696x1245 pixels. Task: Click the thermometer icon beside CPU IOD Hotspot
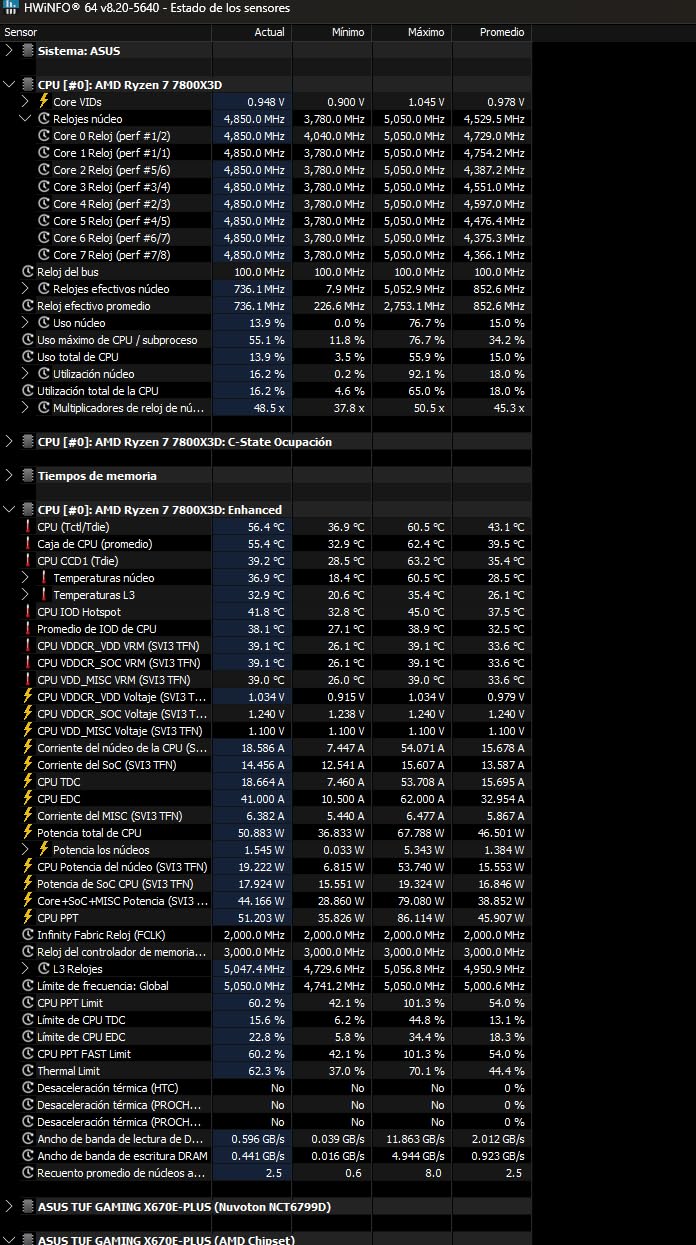point(28,611)
